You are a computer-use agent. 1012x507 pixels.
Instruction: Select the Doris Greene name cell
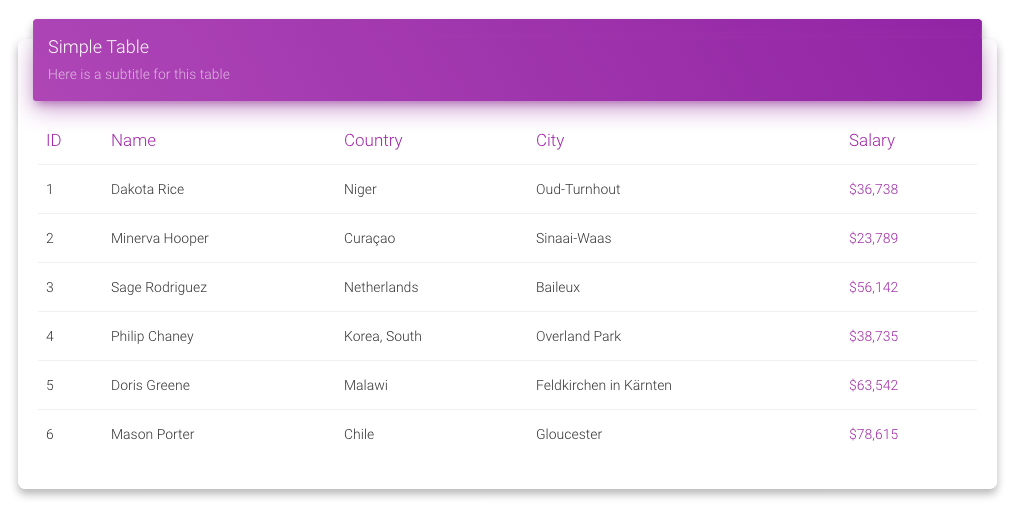click(x=150, y=385)
